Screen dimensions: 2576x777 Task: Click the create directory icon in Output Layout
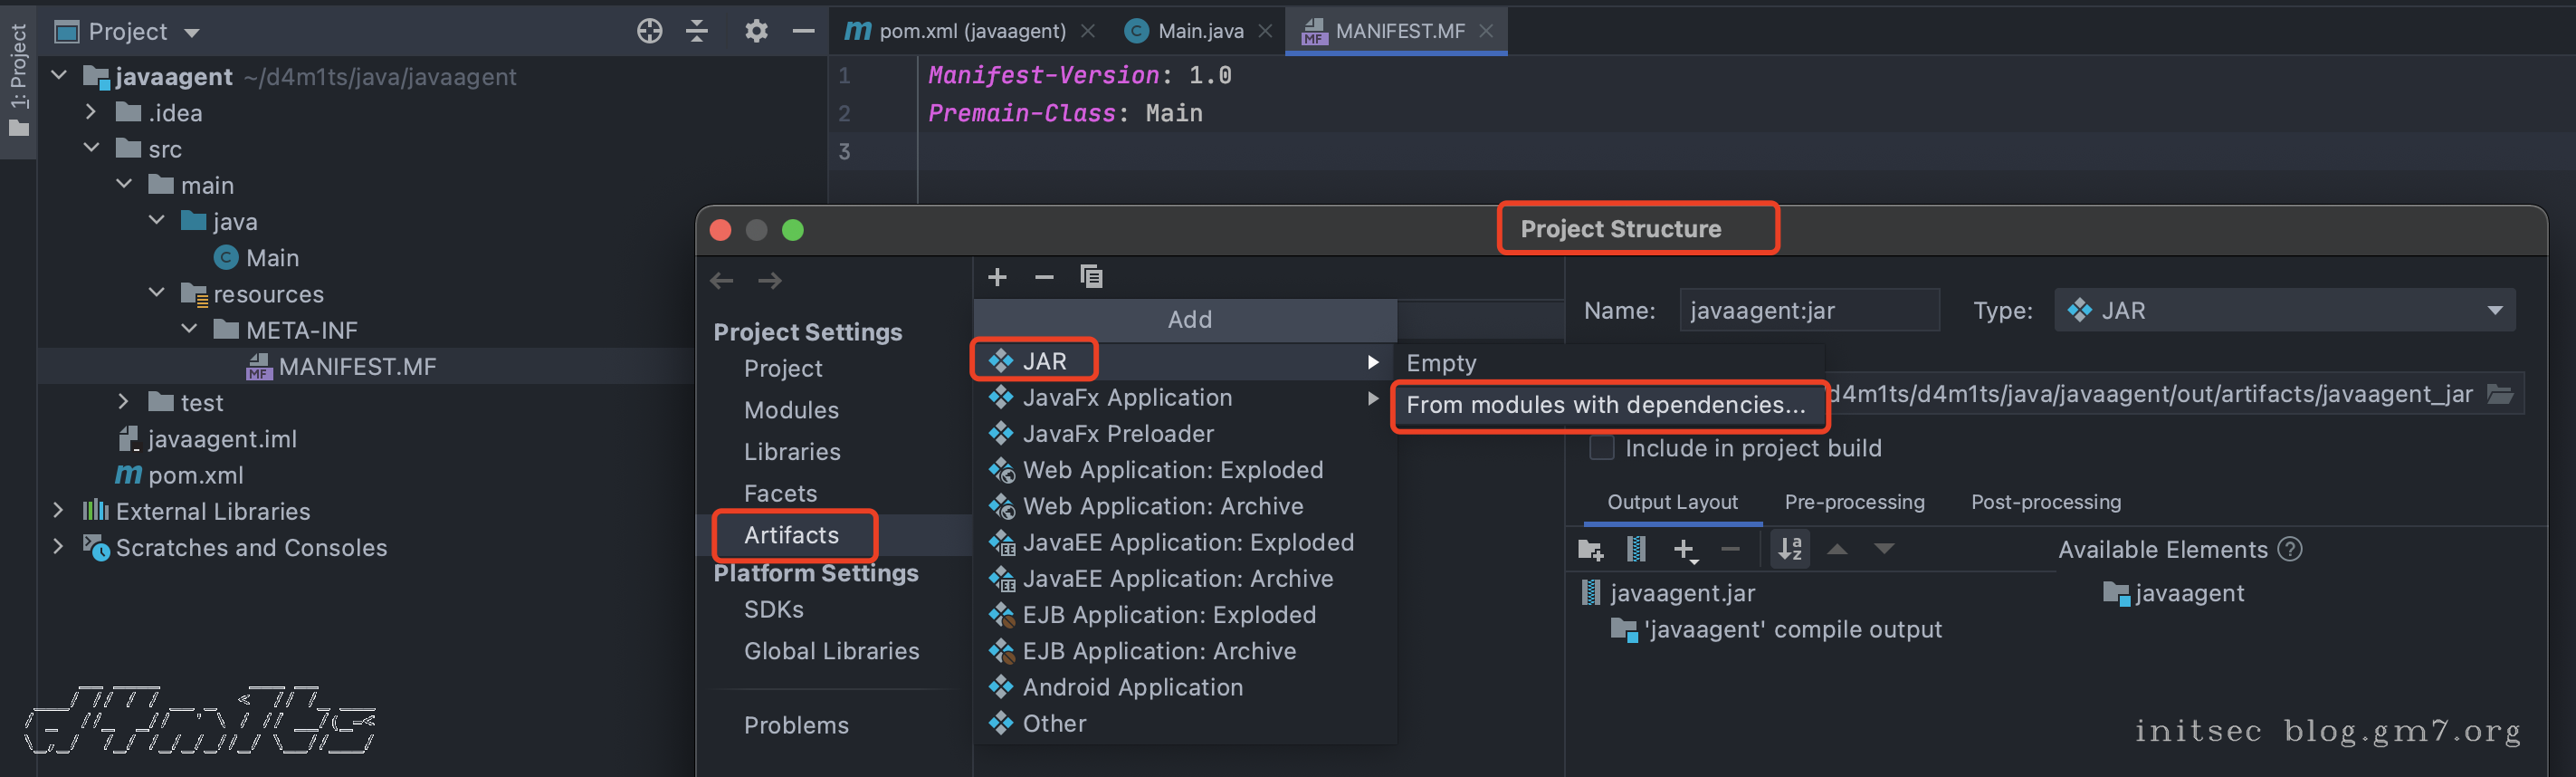tap(1589, 549)
